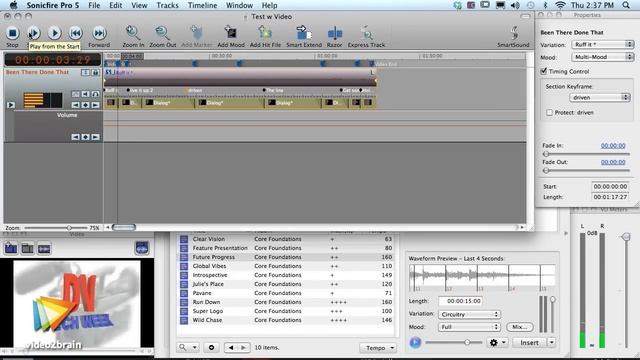The image size is (640, 360).
Task: Click the Play toolbar button
Action: click(54, 33)
